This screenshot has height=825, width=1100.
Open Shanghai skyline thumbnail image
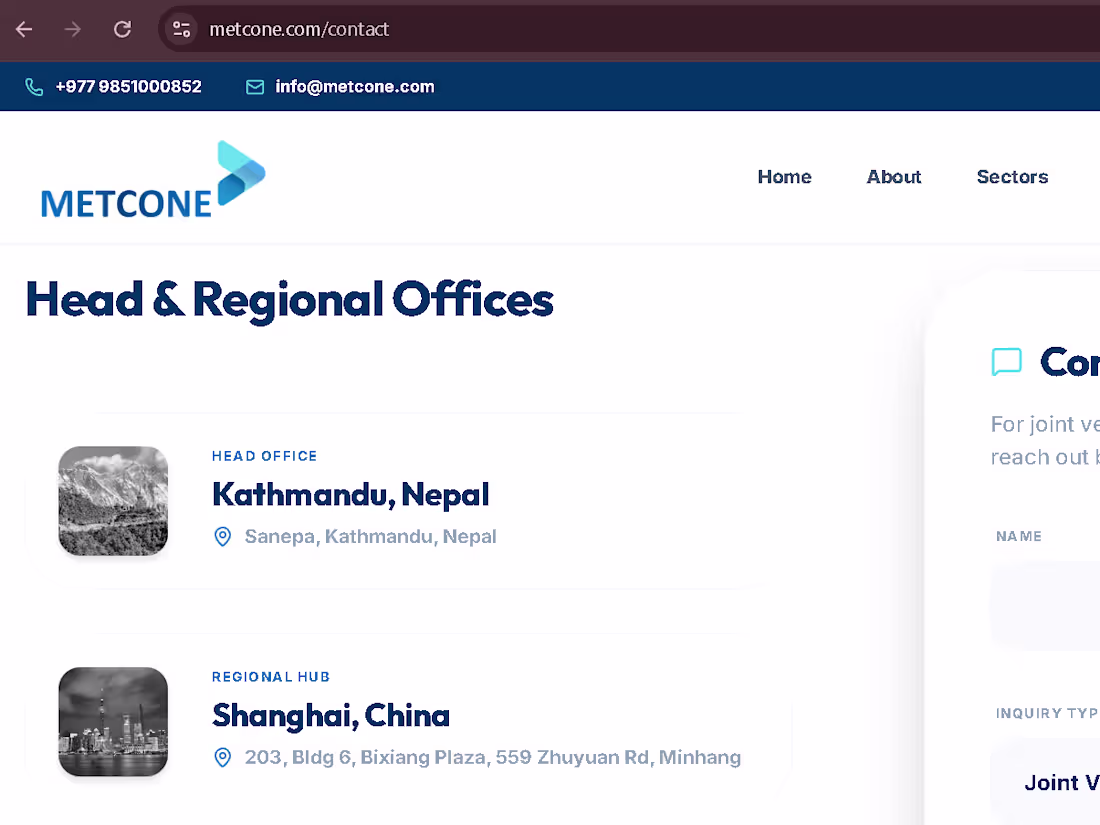[113, 722]
